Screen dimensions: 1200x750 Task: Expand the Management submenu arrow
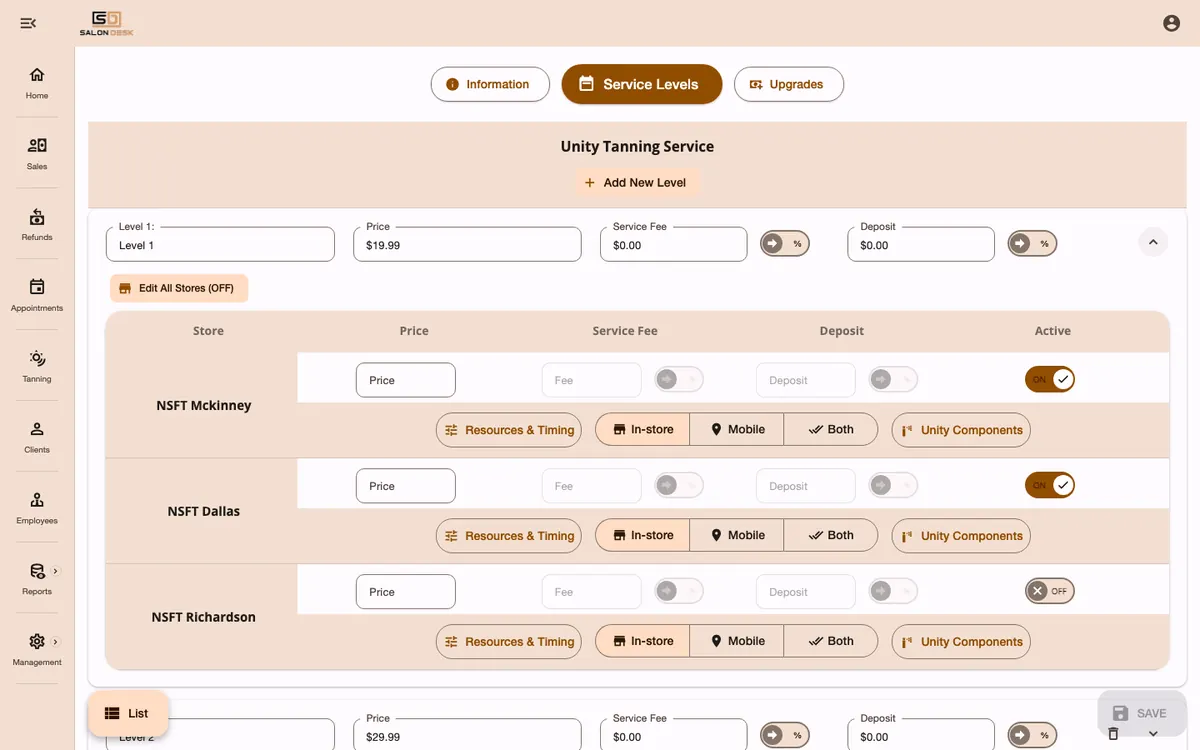pos(55,642)
